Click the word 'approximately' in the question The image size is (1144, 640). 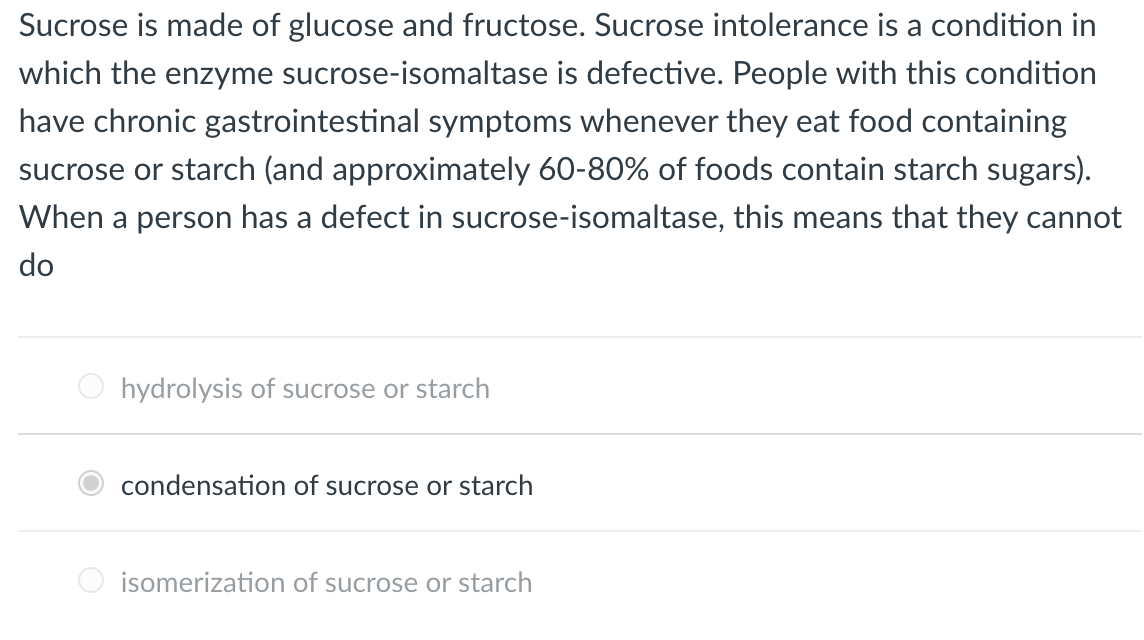[431, 170]
